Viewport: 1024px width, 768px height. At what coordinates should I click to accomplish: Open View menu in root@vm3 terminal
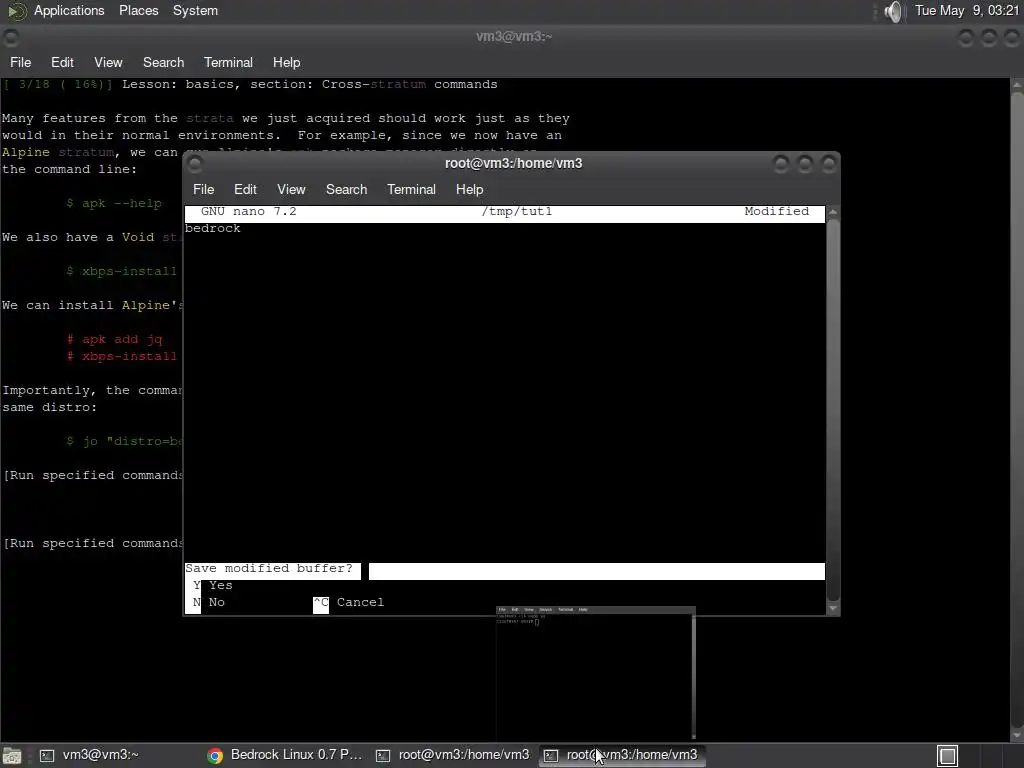291,189
